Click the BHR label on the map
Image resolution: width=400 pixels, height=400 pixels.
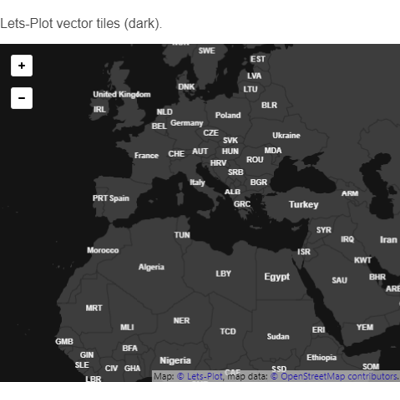coord(377,277)
